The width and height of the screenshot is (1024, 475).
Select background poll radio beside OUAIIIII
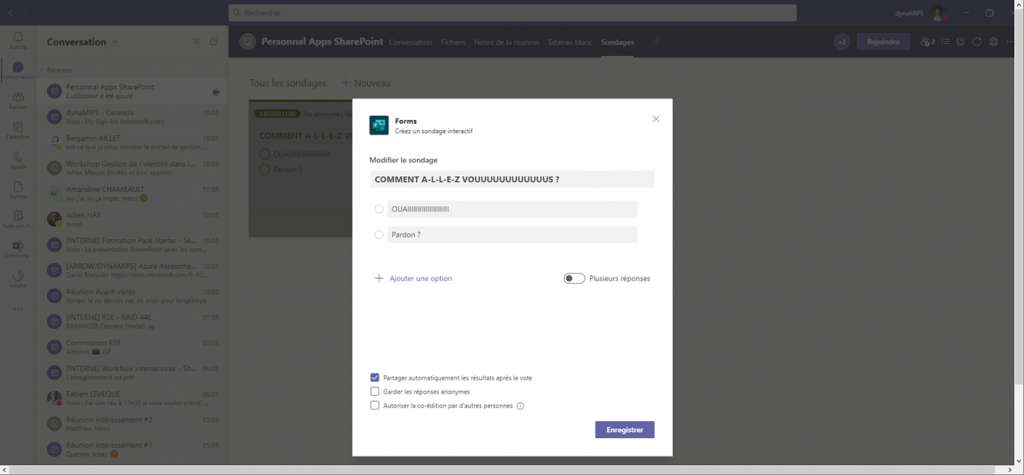264,154
